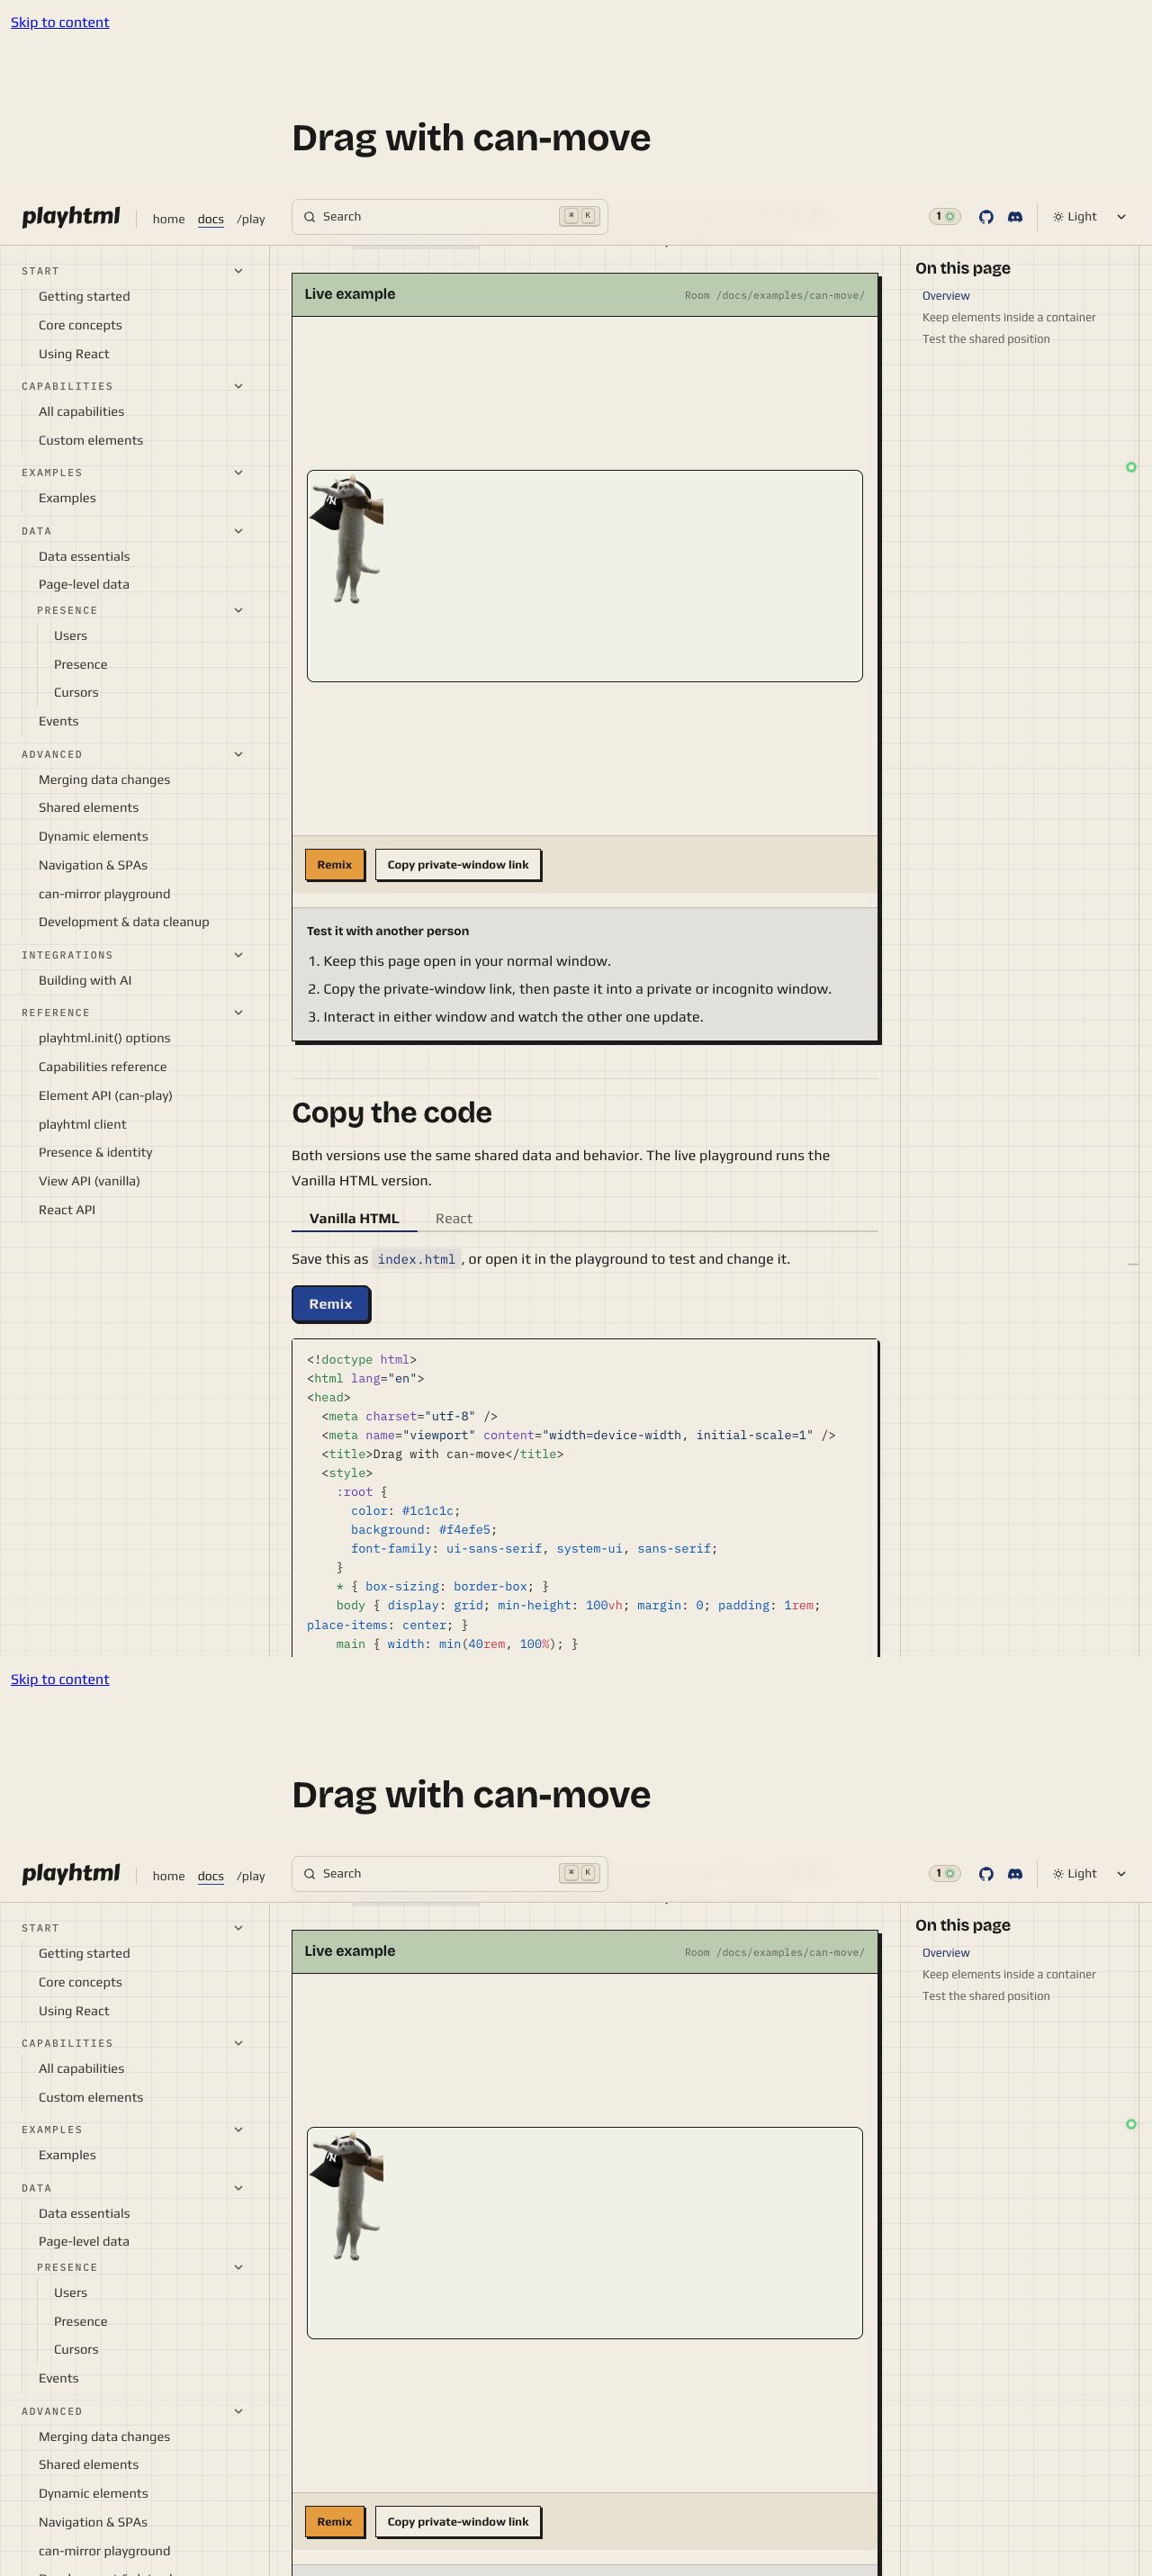Open Using React in the upper sidebar
This screenshot has height=2576, width=1152.
pyautogui.click(x=74, y=354)
